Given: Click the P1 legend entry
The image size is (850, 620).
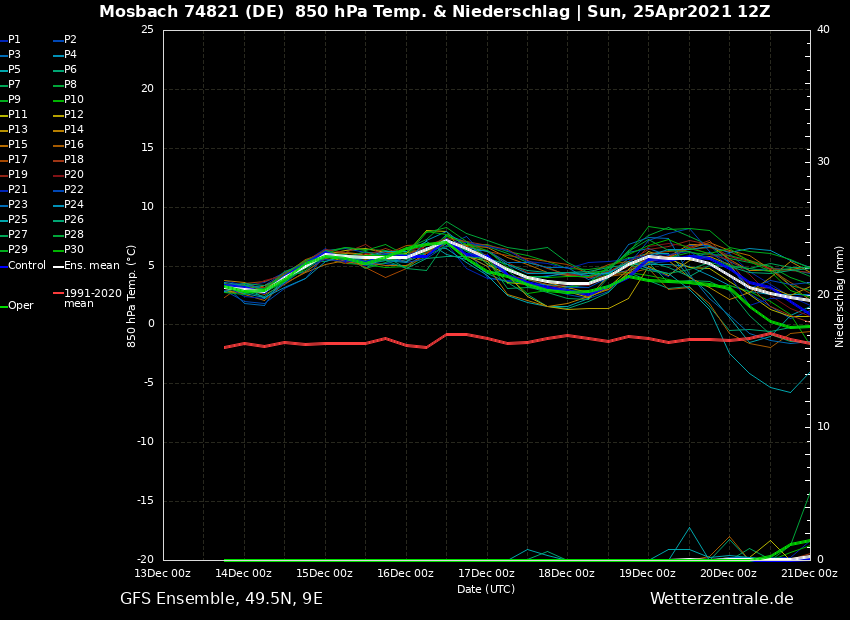Looking at the screenshot, I should coord(14,40).
